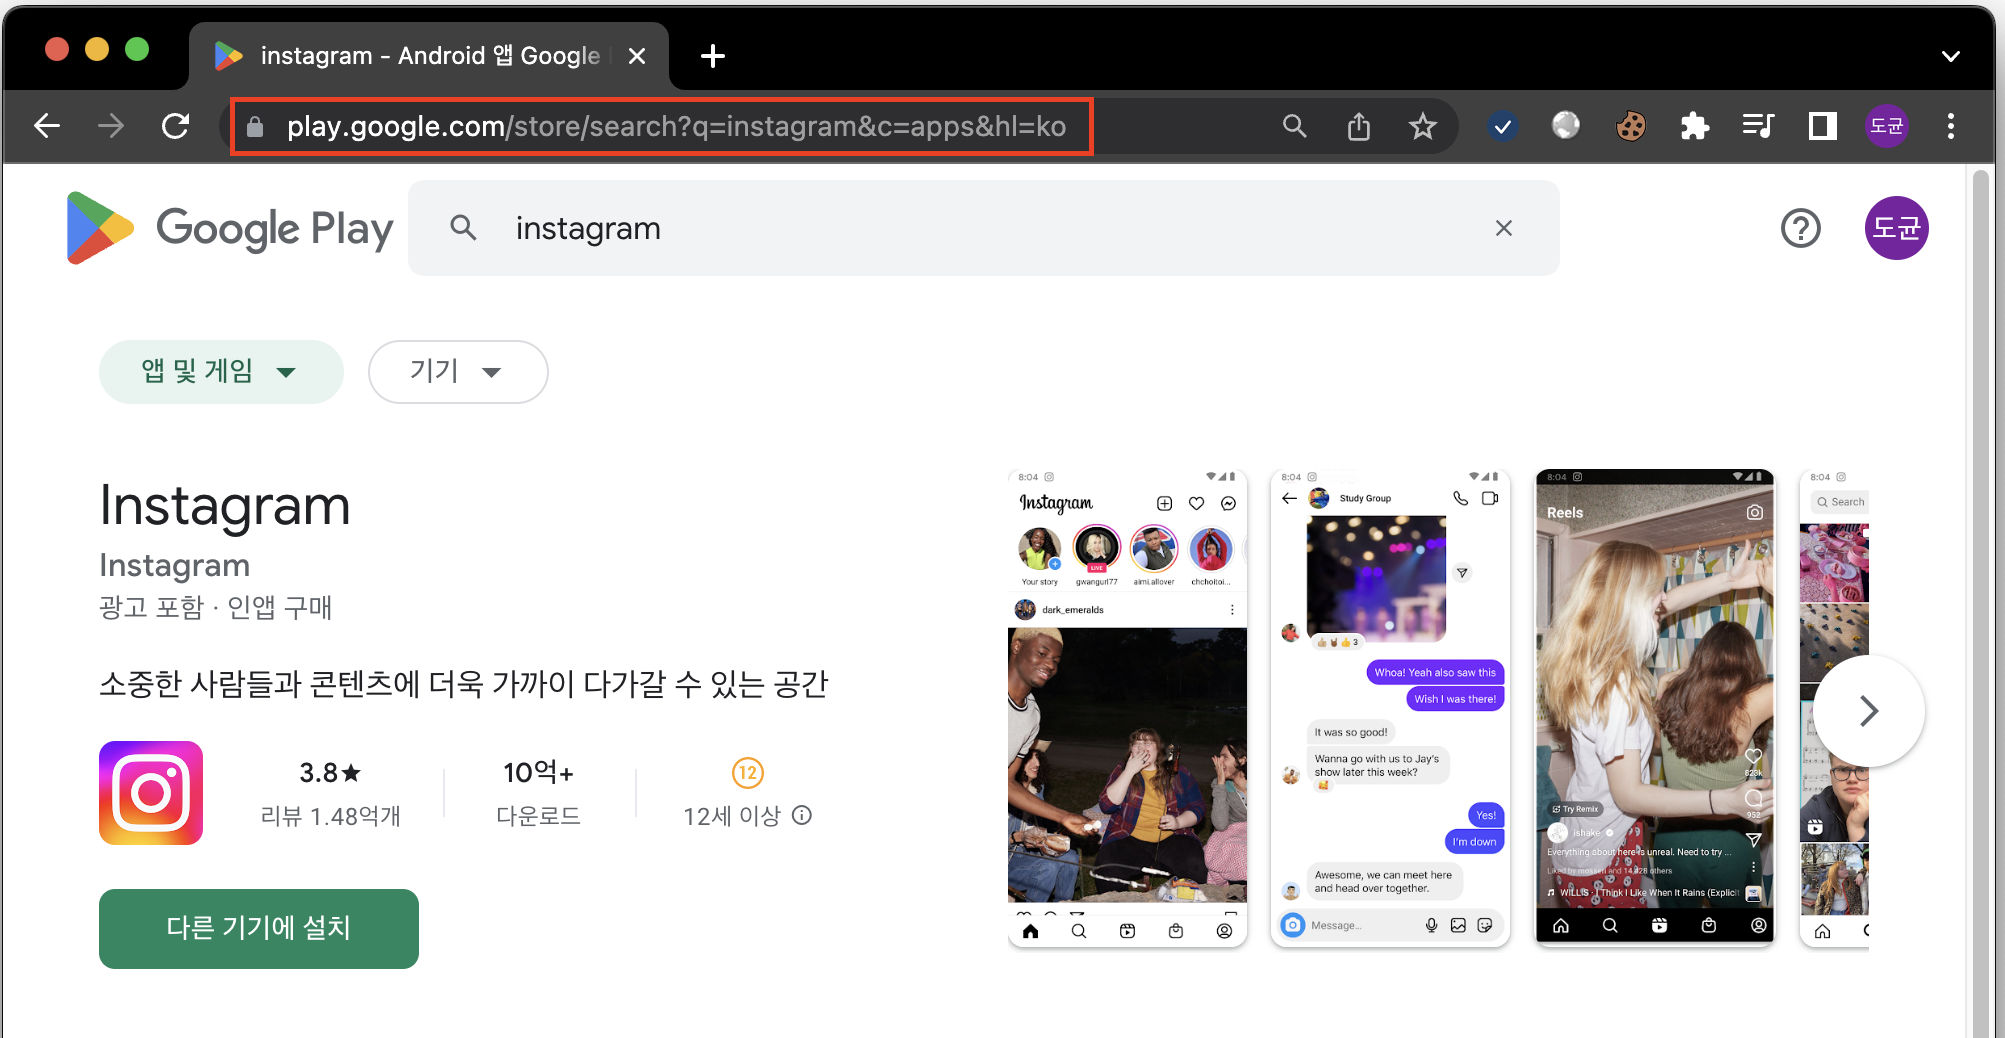Open the Google Play account avatar 도균
The height and width of the screenshot is (1038, 2005).
(x=1897, y=228)
